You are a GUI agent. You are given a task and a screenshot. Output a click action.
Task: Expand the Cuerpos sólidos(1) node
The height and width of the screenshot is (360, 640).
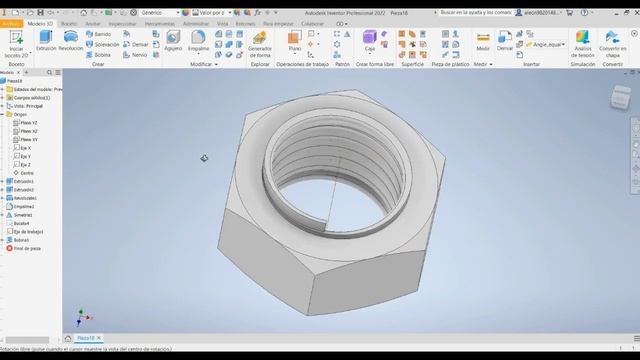pyautogui.click(x=2, y=98)
